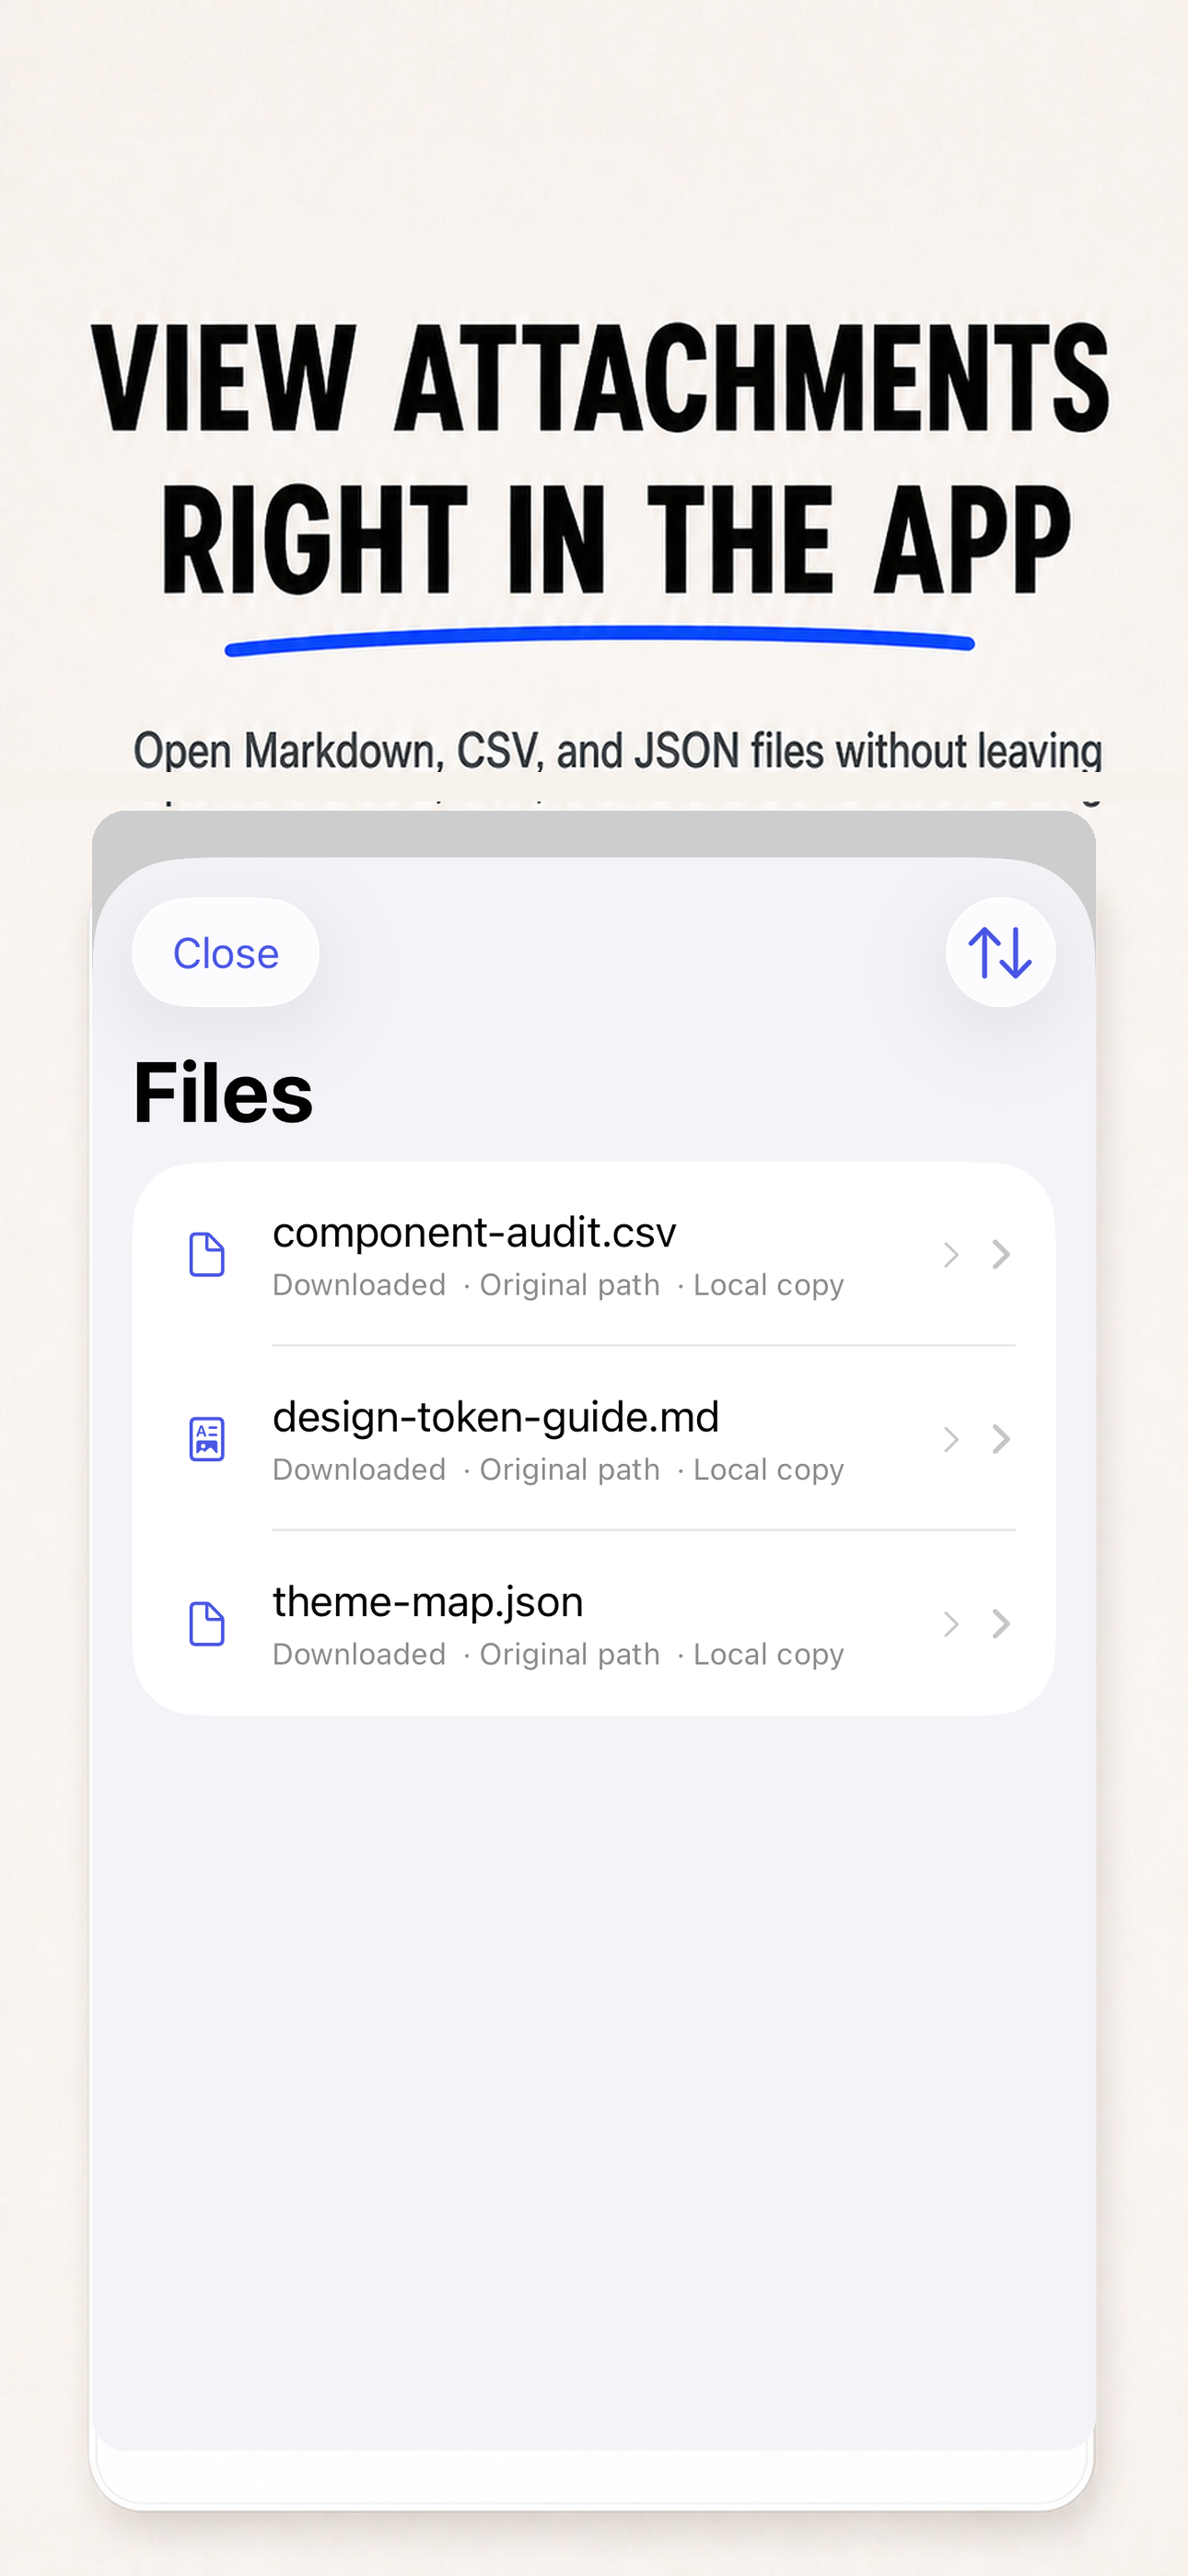Open theme-map.json file name
1188x2576 pixels.
(x=428, y=1602)
